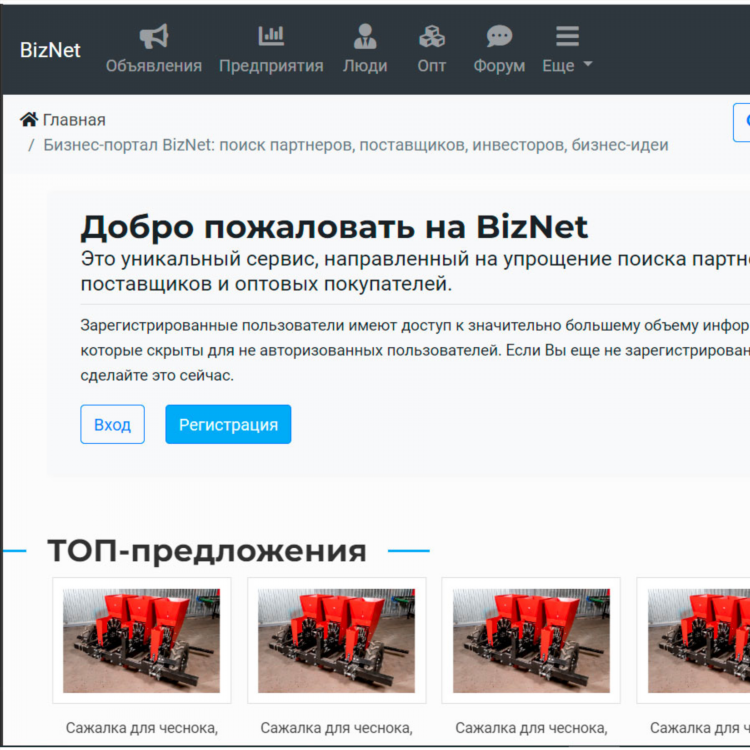750x750 pixels.
Task: Click the ТОП-предложения heading
Action: pos(207,551)
